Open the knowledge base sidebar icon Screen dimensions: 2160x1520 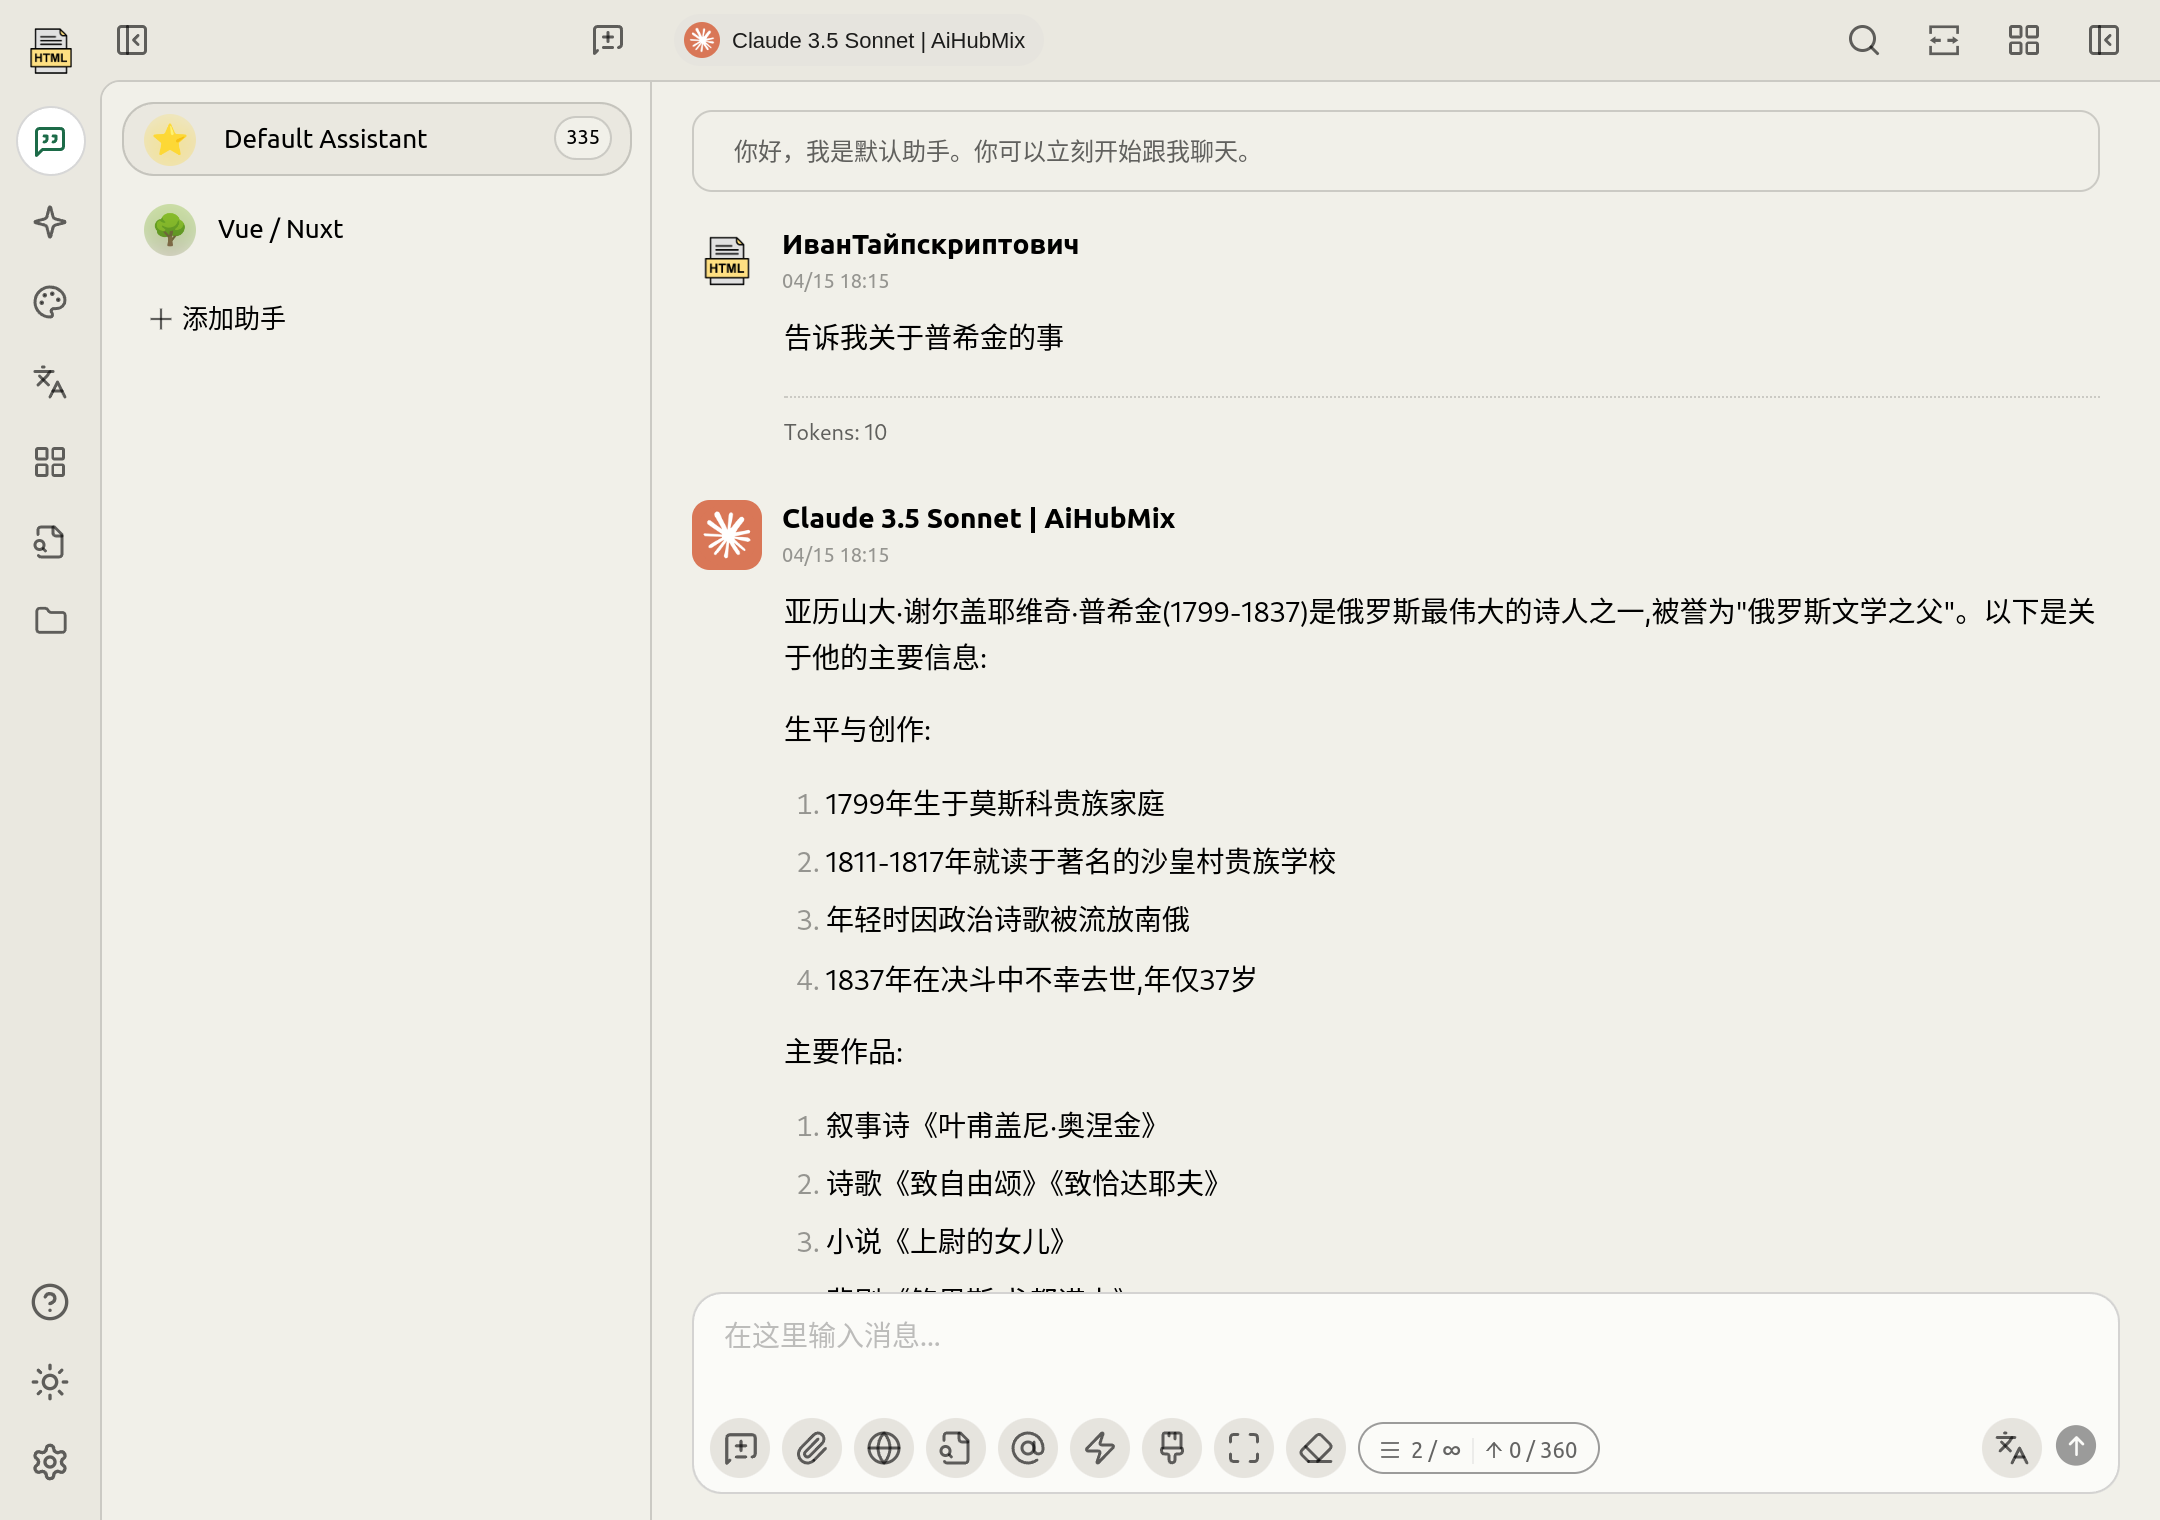(x=50, y=542)
